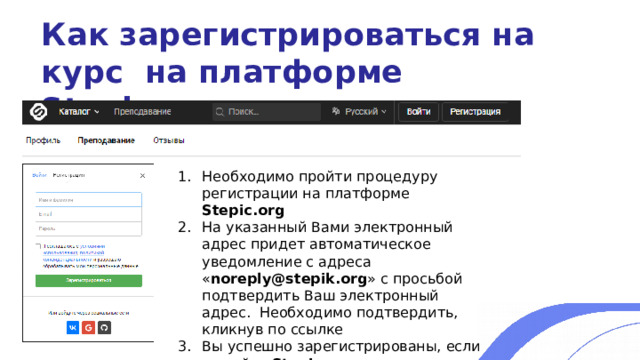Sign up with Google icon

tap(88, 327)
